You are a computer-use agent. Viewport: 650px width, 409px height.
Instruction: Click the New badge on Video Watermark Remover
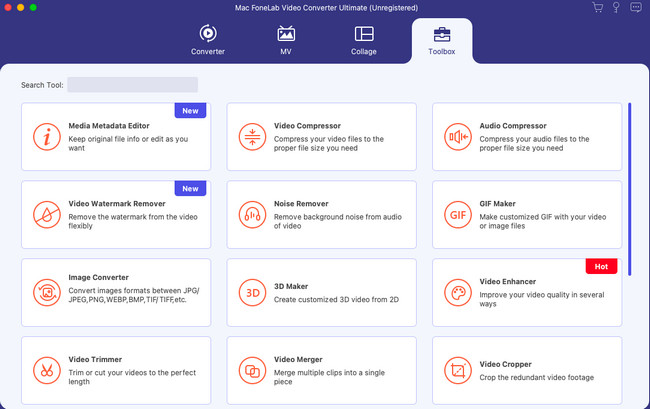point(190,189)
